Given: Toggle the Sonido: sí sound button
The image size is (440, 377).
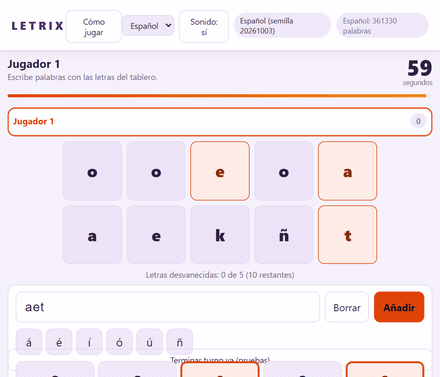Looking at the screenshot, I should (x=204, y=27).
